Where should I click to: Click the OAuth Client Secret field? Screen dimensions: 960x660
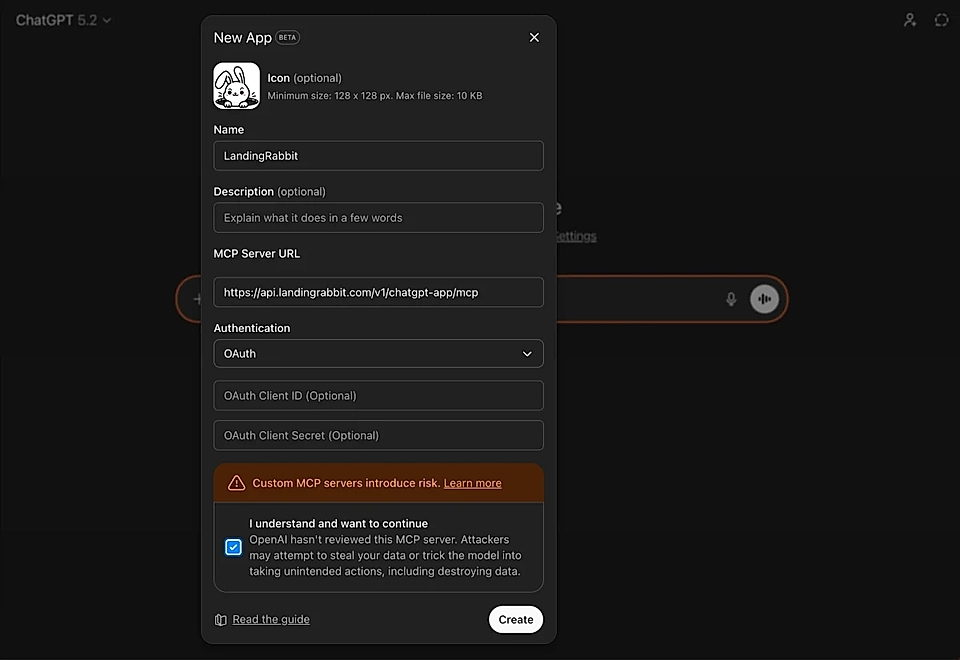pyautogui.click(x=378, y=436)
